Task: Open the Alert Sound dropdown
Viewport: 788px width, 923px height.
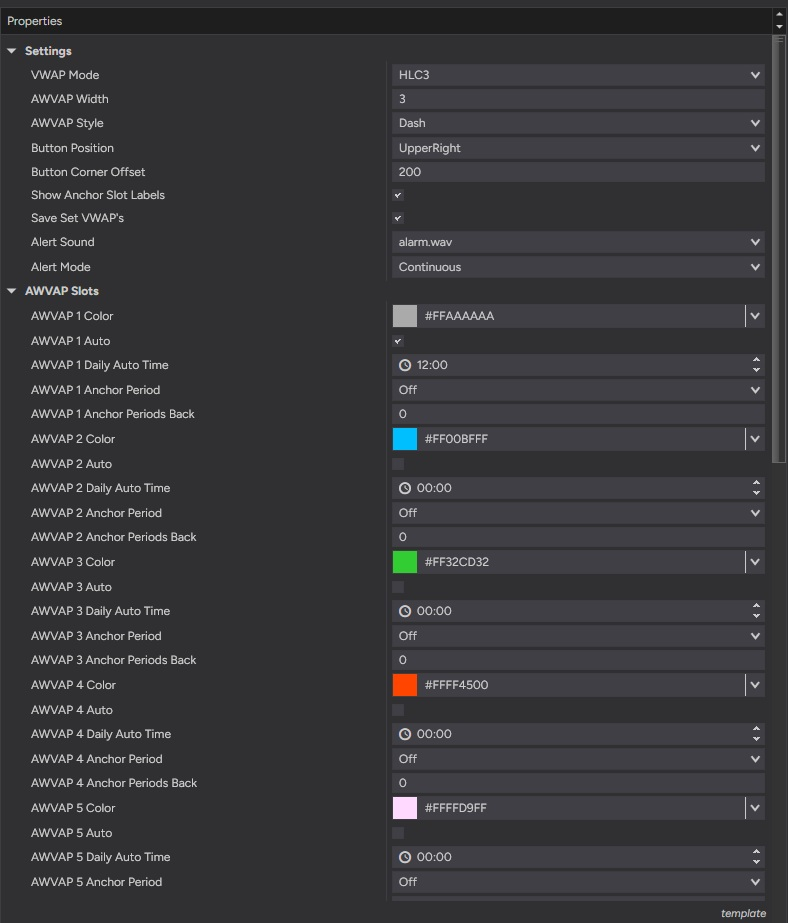Action: 578,242
